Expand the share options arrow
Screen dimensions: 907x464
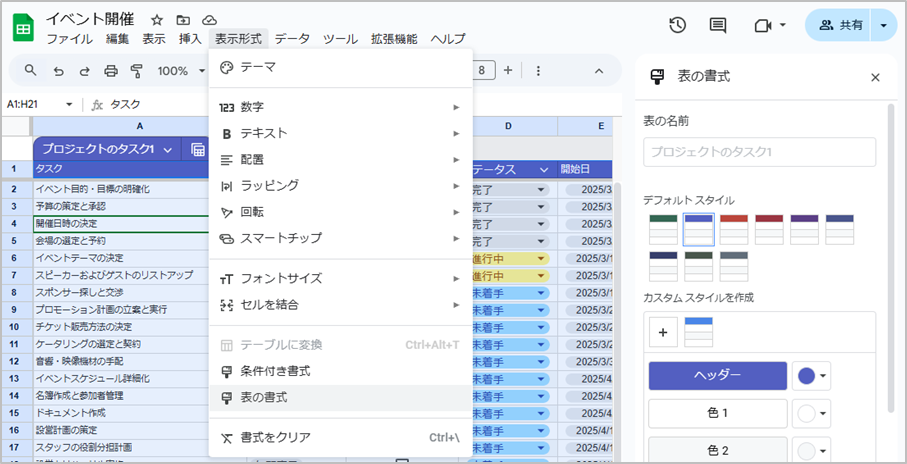click(883, 25)
